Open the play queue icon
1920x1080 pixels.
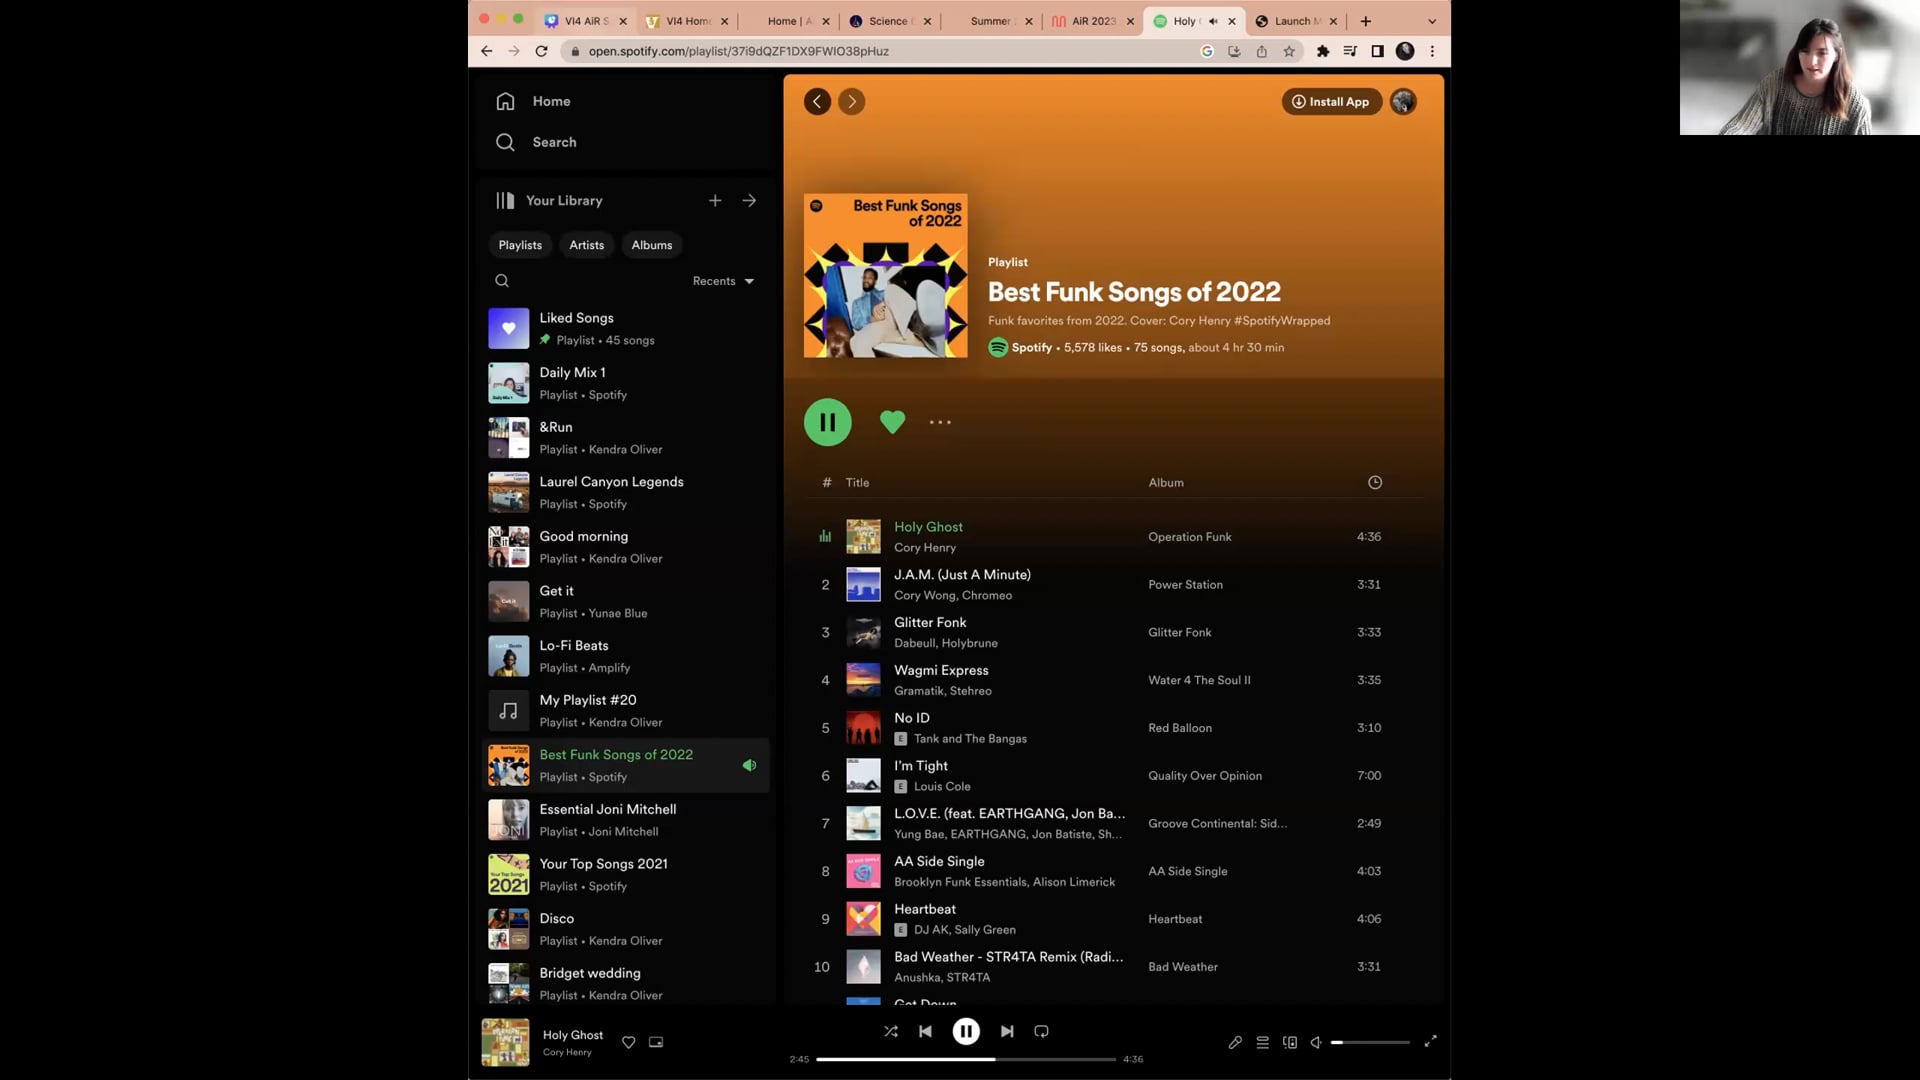tap(1262, 1042)
